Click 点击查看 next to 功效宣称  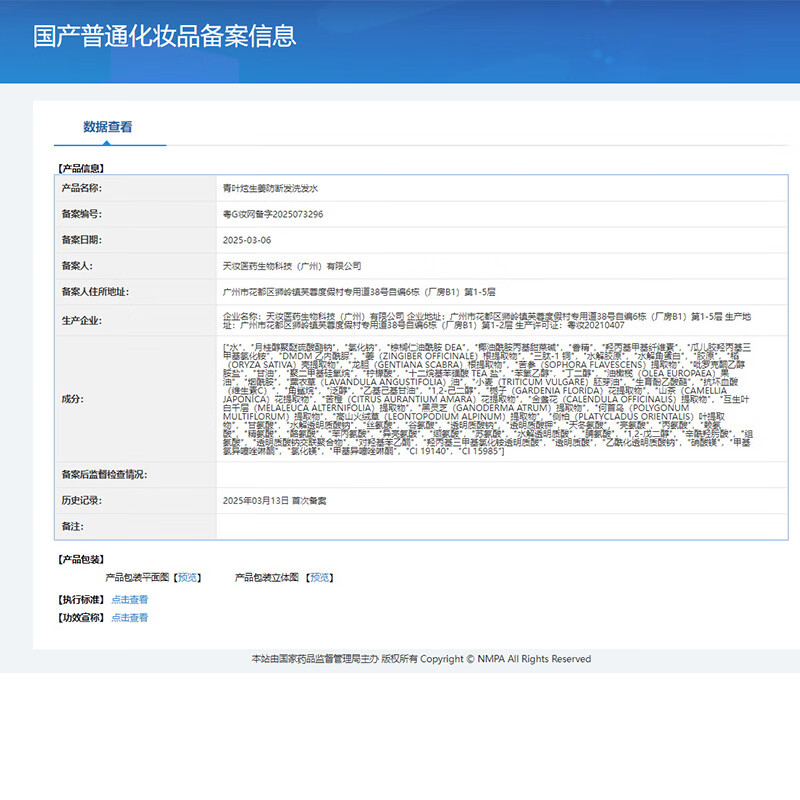132,618
